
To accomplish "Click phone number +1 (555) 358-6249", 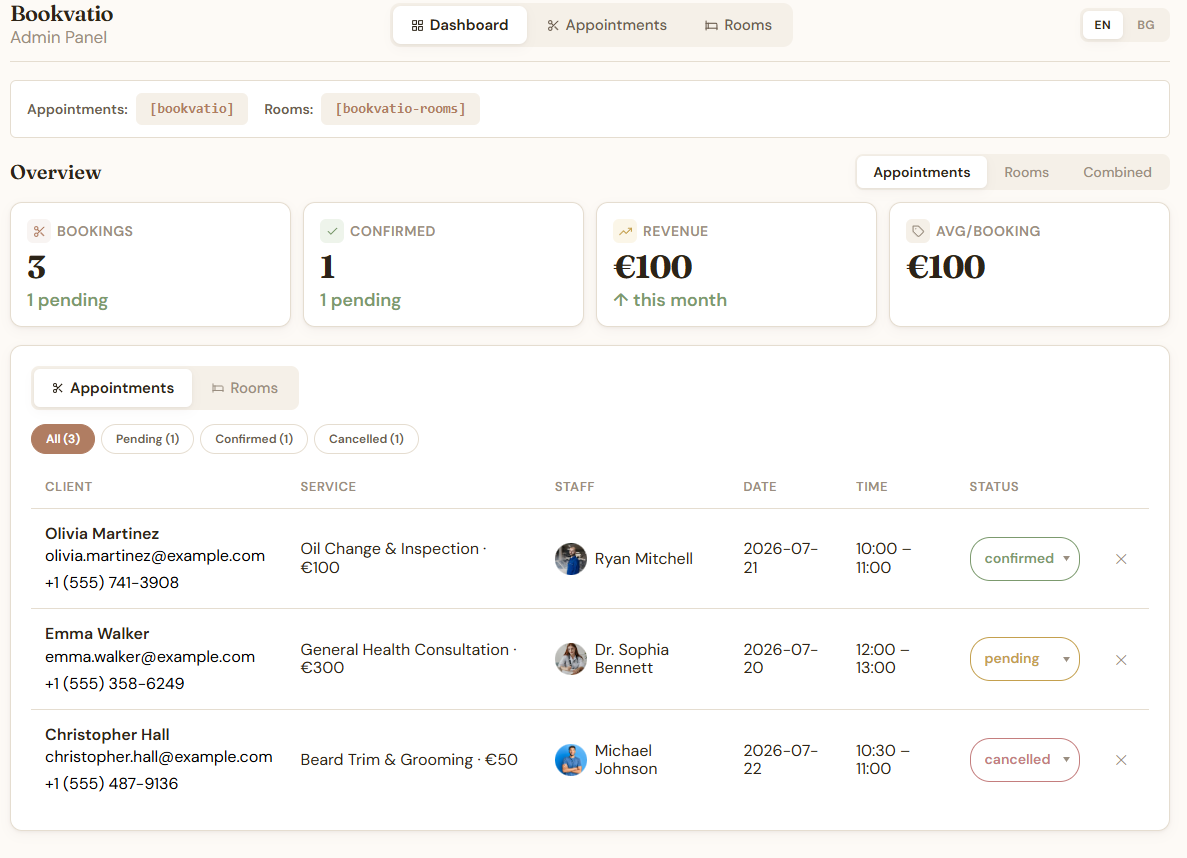I will tap(114, 683).
